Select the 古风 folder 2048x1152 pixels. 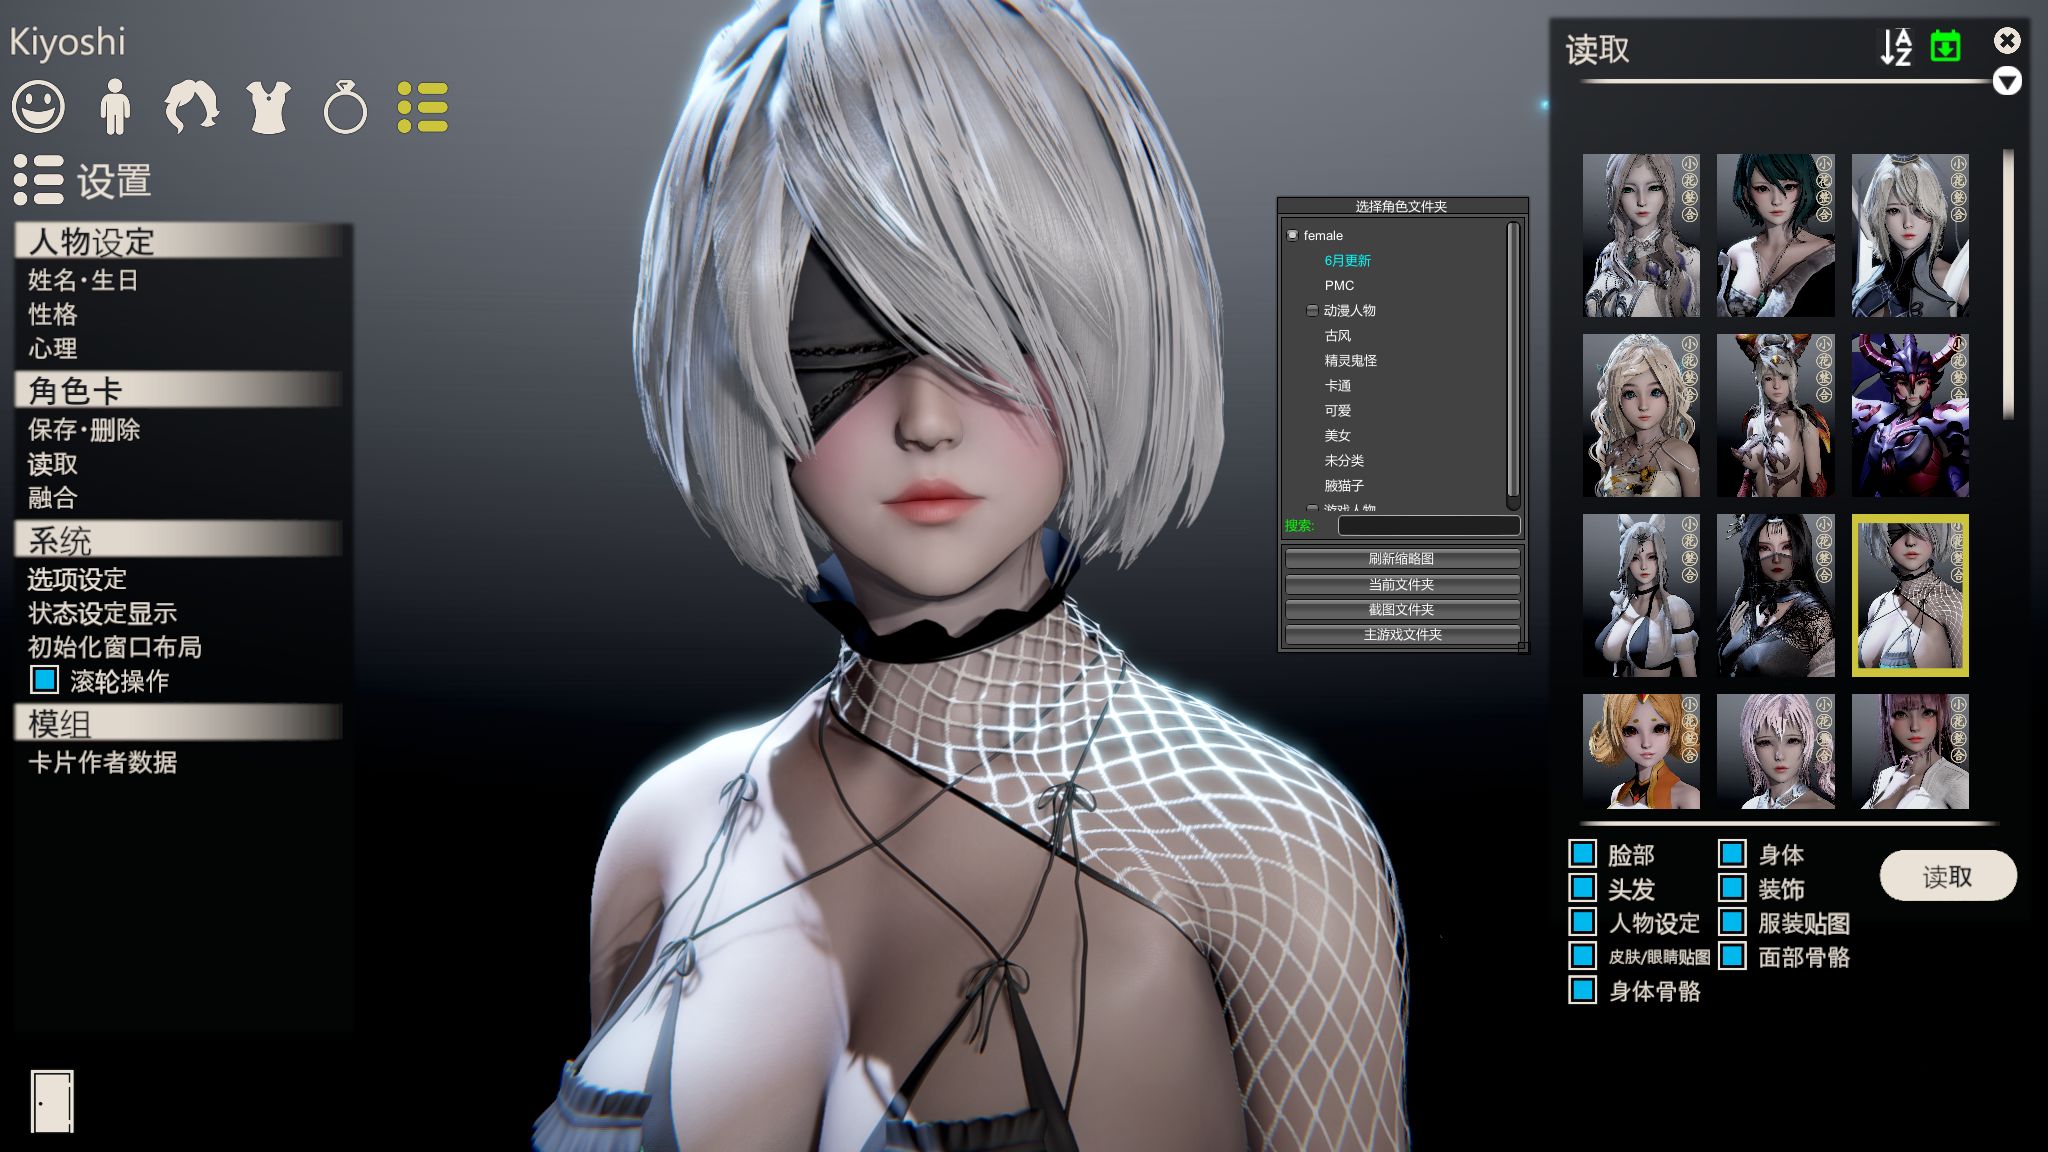point(1337,336)
